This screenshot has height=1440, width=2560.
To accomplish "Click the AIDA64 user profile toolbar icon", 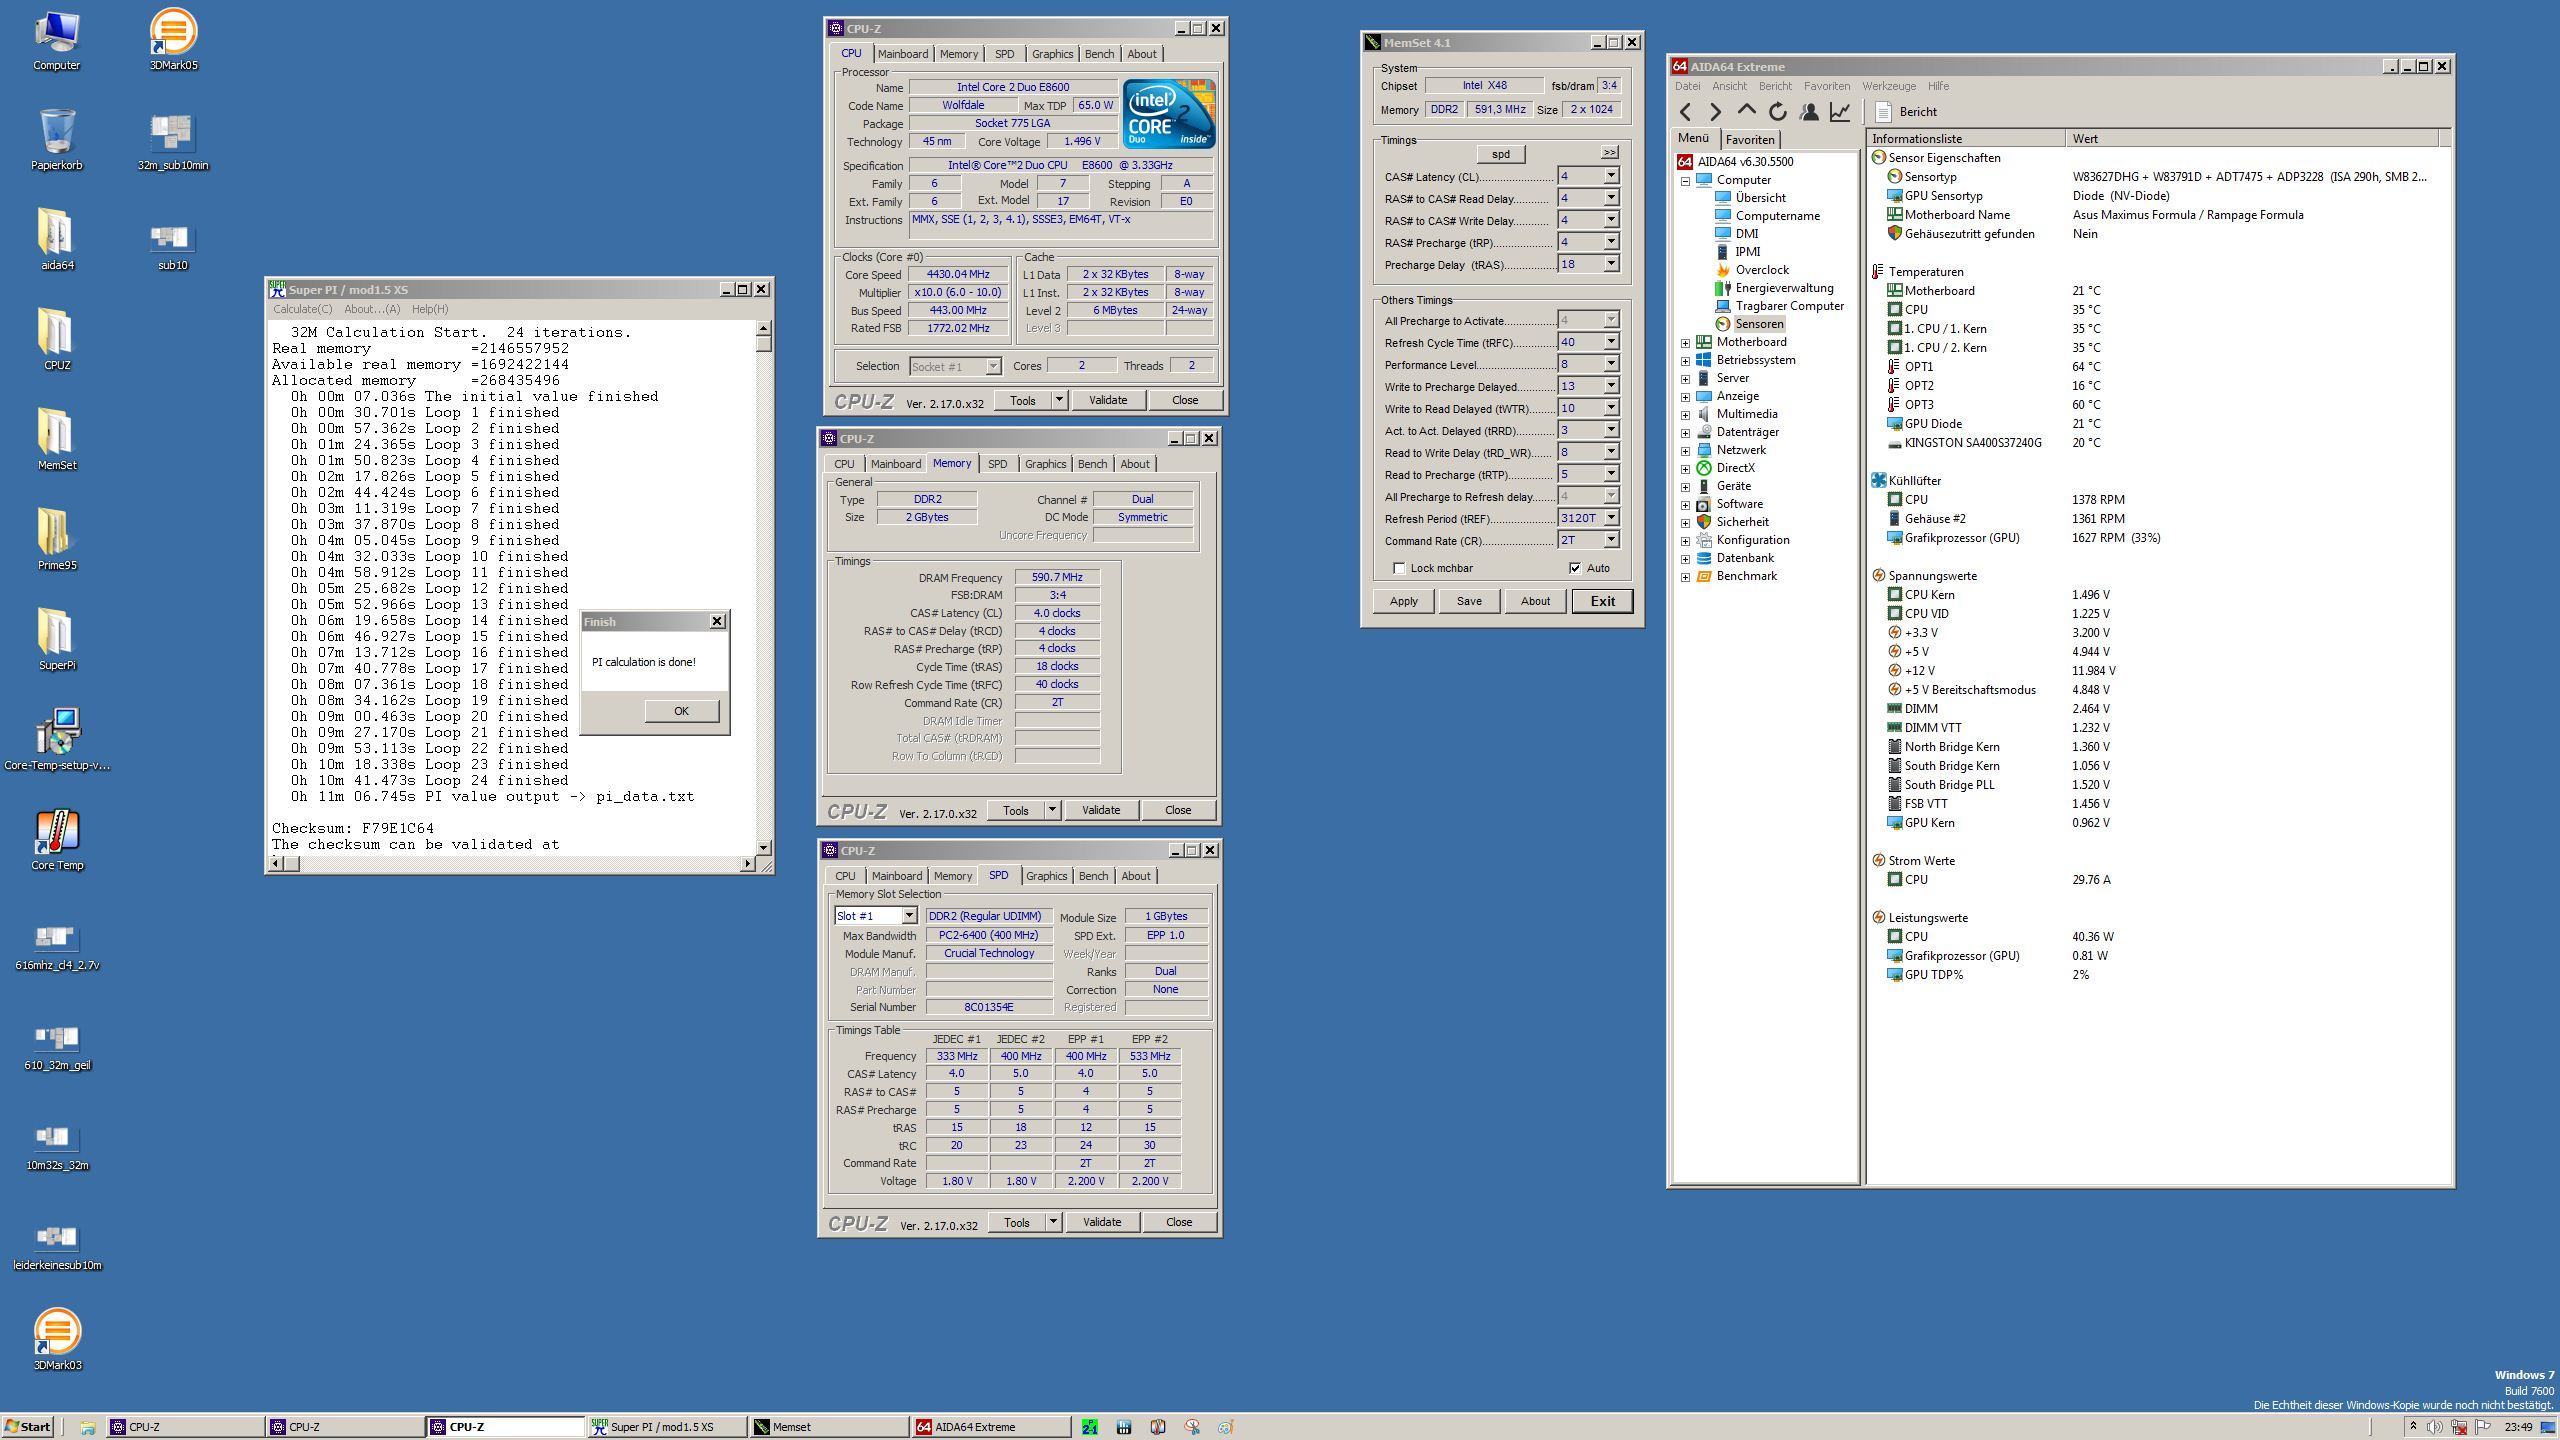I will click(x=1808, y=112).
